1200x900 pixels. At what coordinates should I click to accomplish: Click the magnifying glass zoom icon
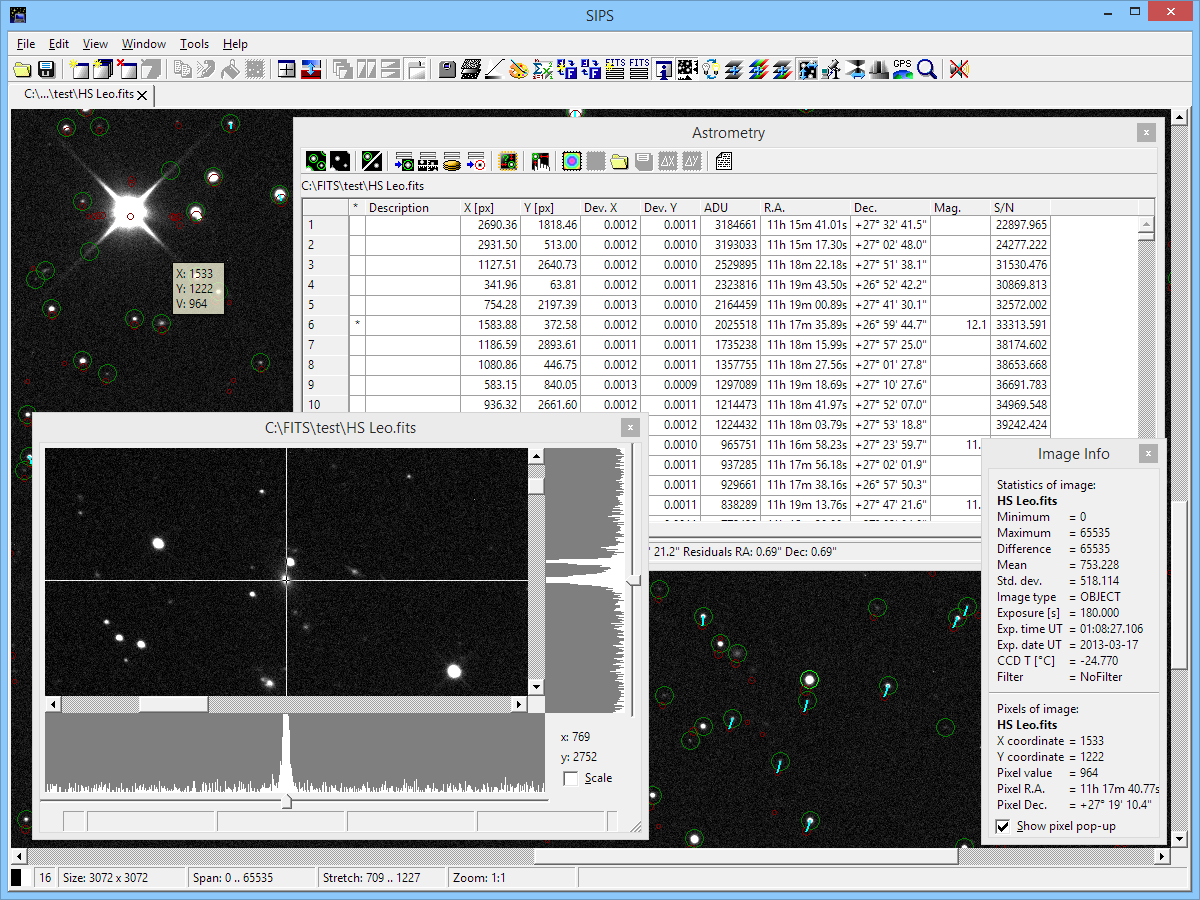tap(927, 69)
